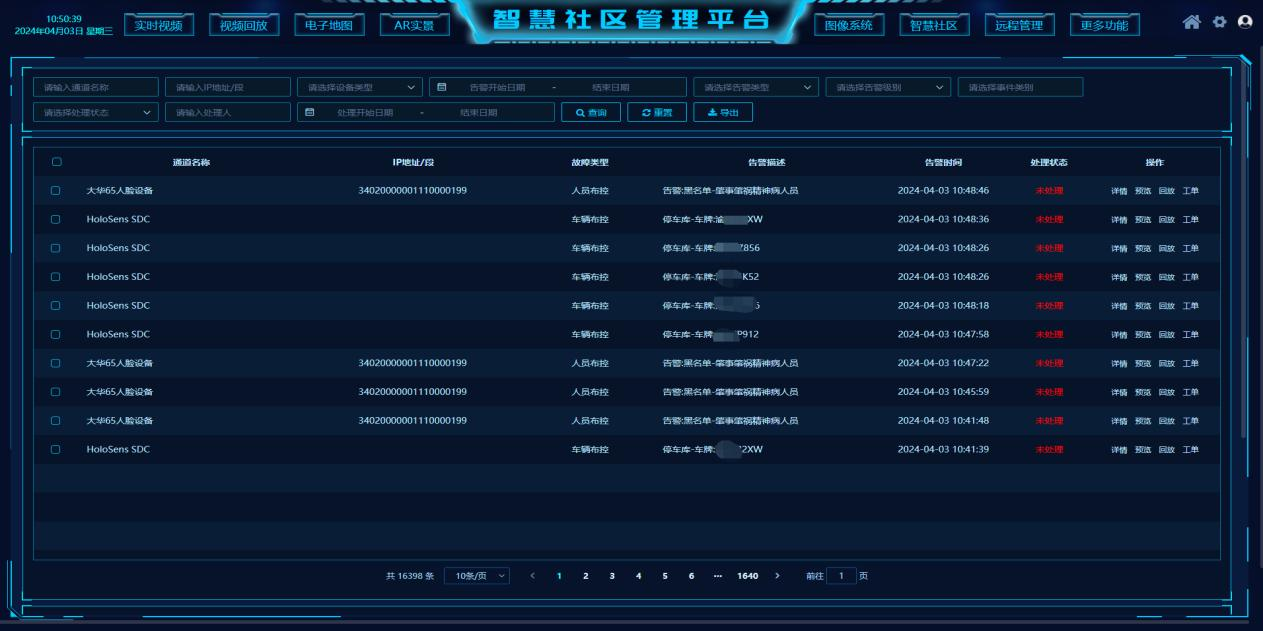Click the alarm 结束日期 date field
This screenshot has height=631, width=1263.
(611, 87)
